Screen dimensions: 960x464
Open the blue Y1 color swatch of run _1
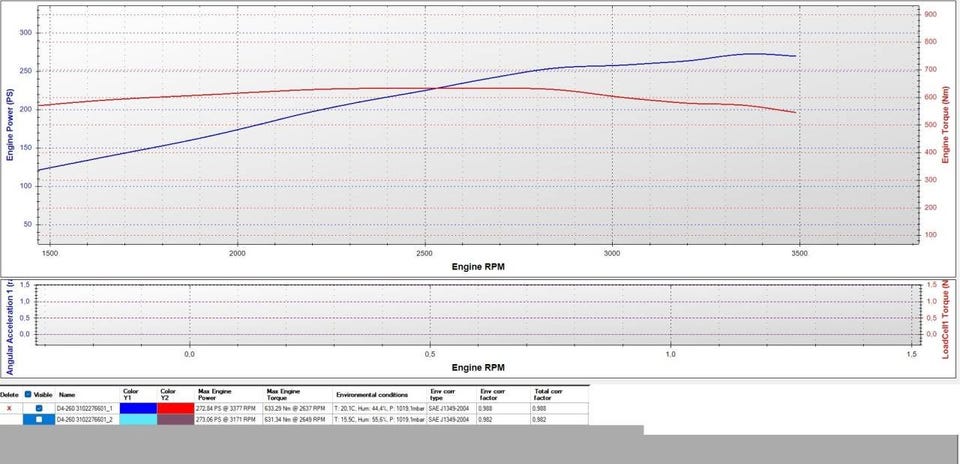pyautogui.click(x=138, y=408)
